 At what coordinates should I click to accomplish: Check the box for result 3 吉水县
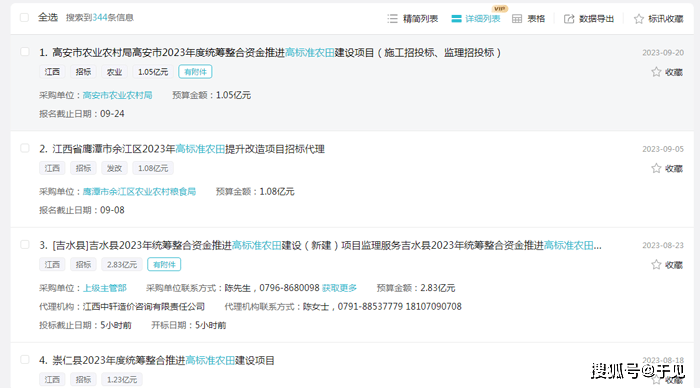click(x=25, y=245)
